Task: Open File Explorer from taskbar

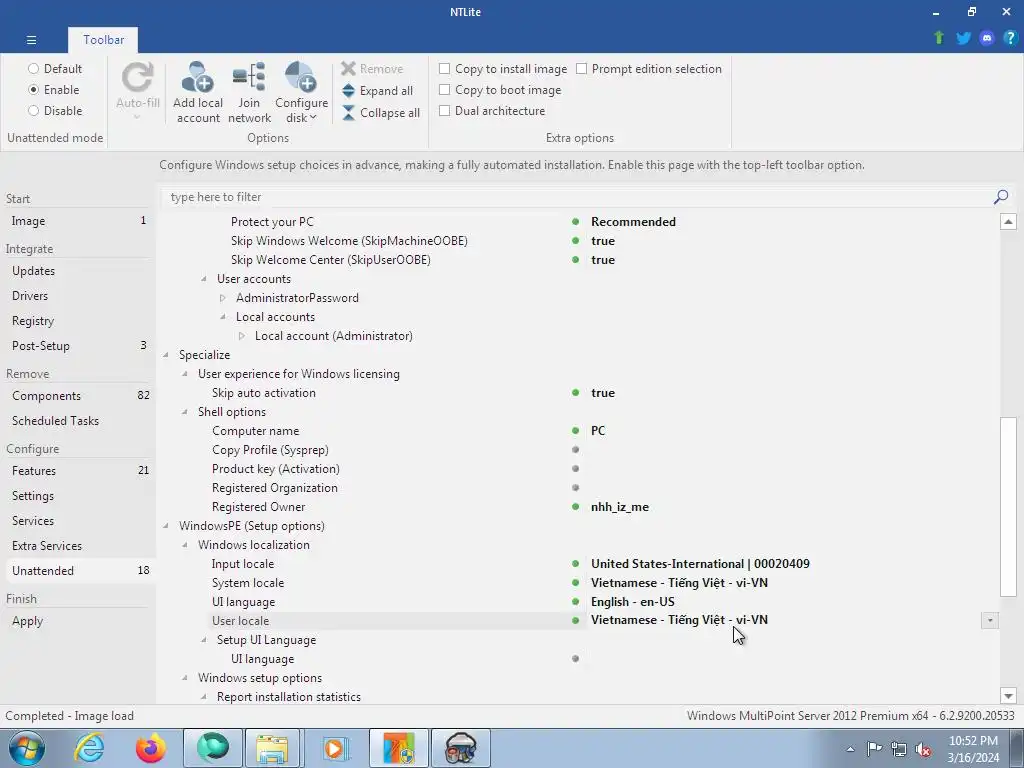Action: [x=272, y=748]
